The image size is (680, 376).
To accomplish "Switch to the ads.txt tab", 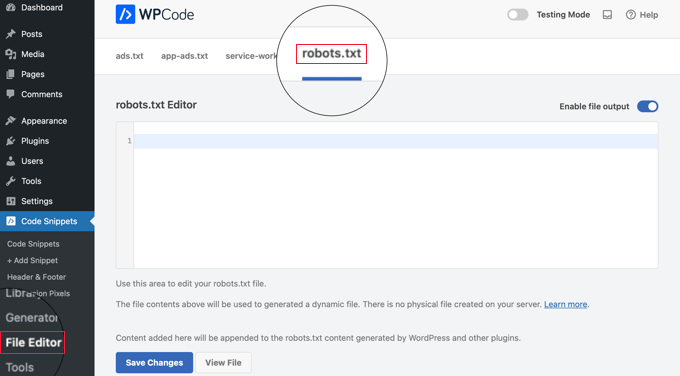I will click(x=129, y=56).
